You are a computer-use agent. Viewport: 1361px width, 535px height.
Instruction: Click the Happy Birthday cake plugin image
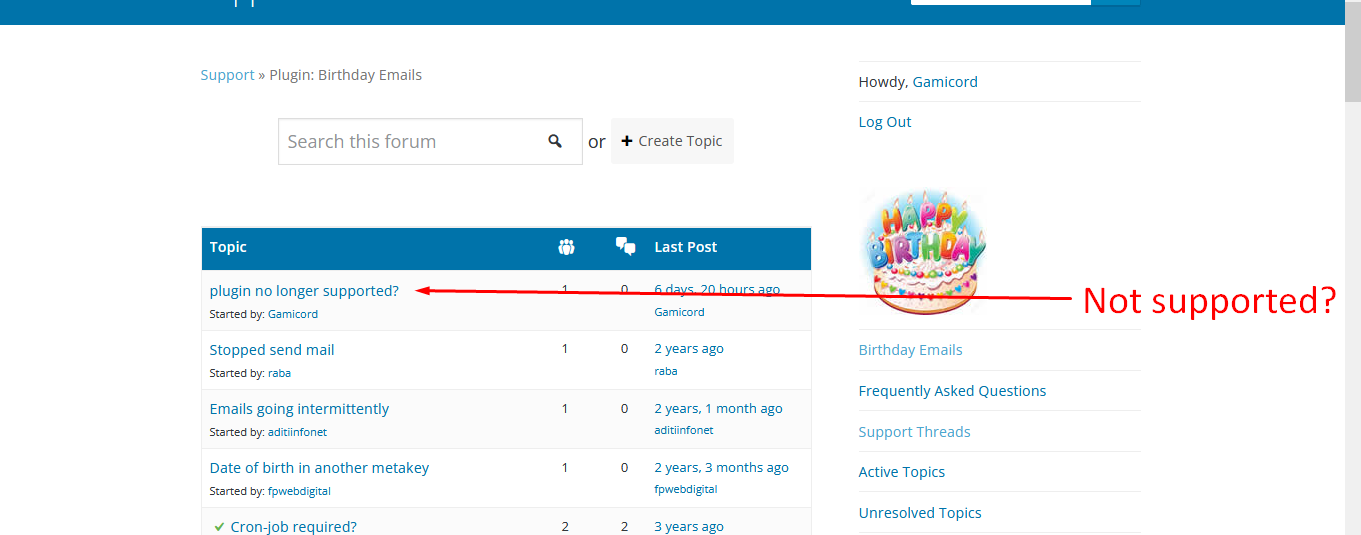pyautogui.click(x=922, y=250)
